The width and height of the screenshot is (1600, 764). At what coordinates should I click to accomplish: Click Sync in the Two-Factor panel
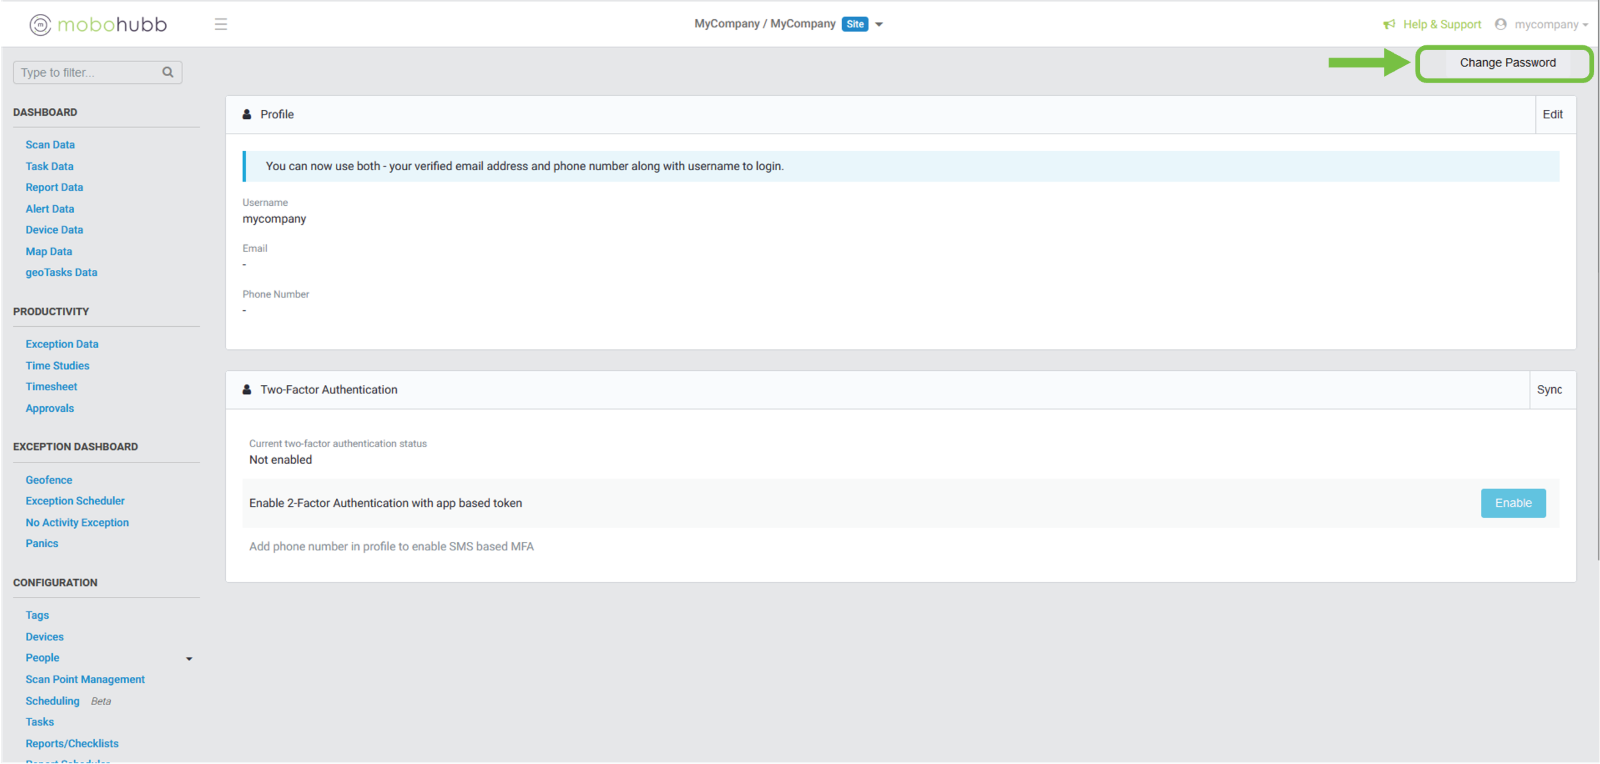tap(1549, 390)
